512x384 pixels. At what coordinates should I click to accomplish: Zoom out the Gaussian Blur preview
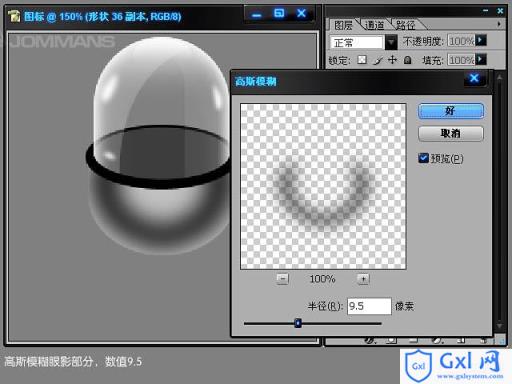[283, 279]
